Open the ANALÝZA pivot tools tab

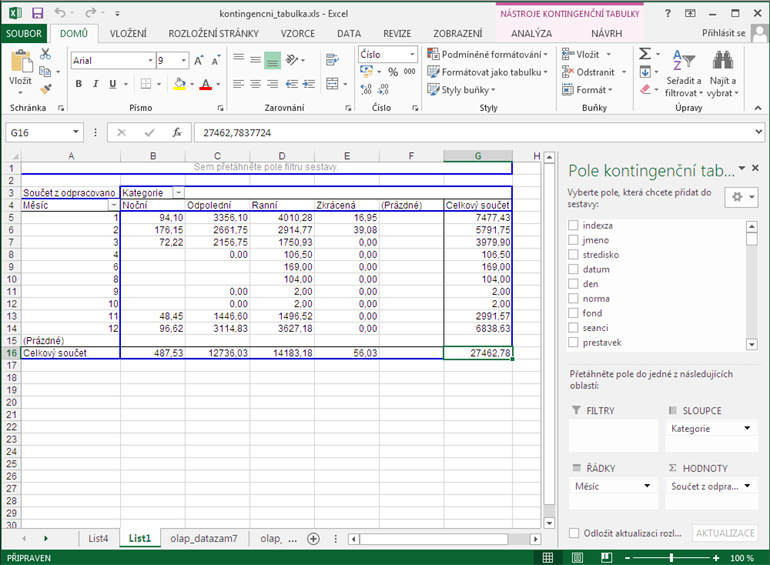pos(531,33)
